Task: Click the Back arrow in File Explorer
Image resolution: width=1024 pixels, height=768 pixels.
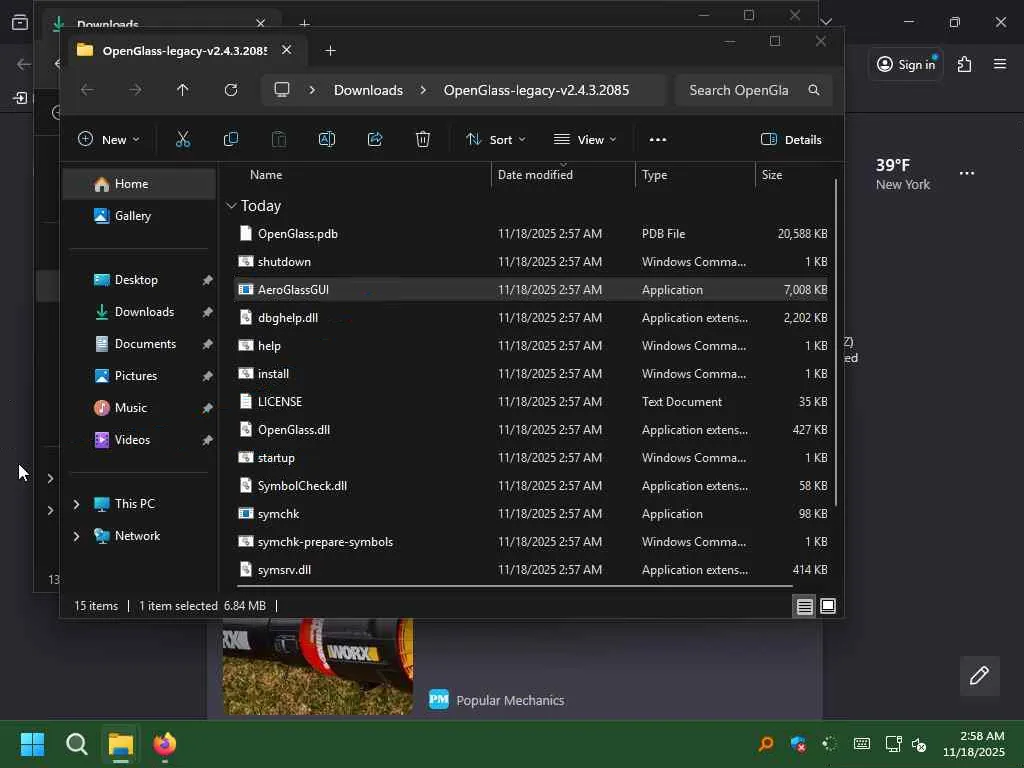Action: click(87, 90)
